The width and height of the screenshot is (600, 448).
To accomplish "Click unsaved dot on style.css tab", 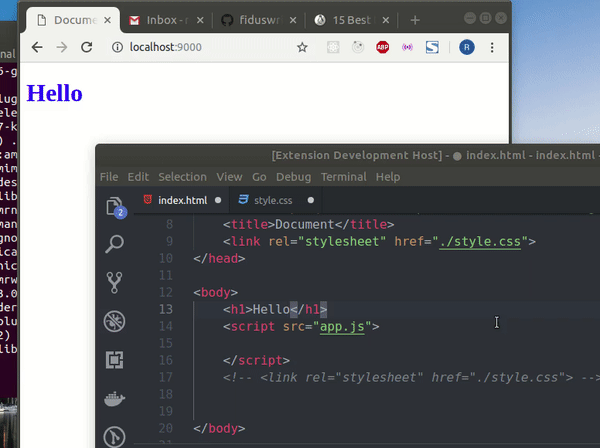I will (x=311, y=200).
